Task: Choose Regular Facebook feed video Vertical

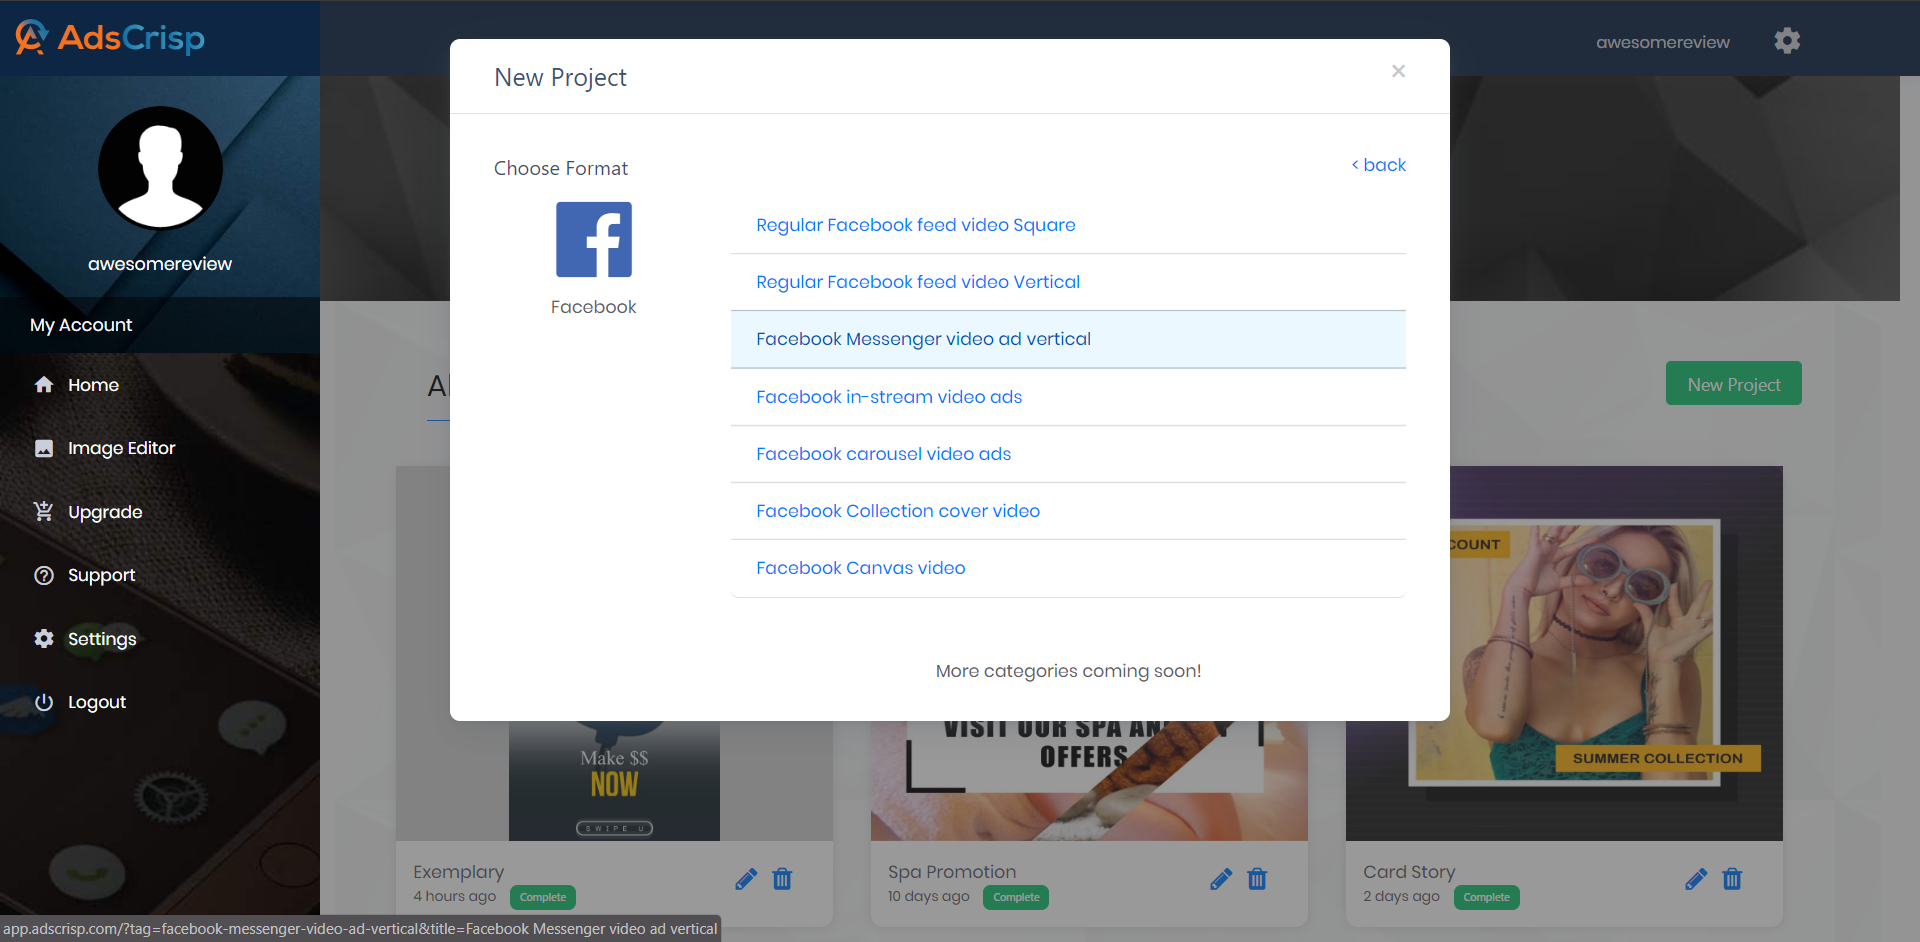Action: (x=1068, y=282)
